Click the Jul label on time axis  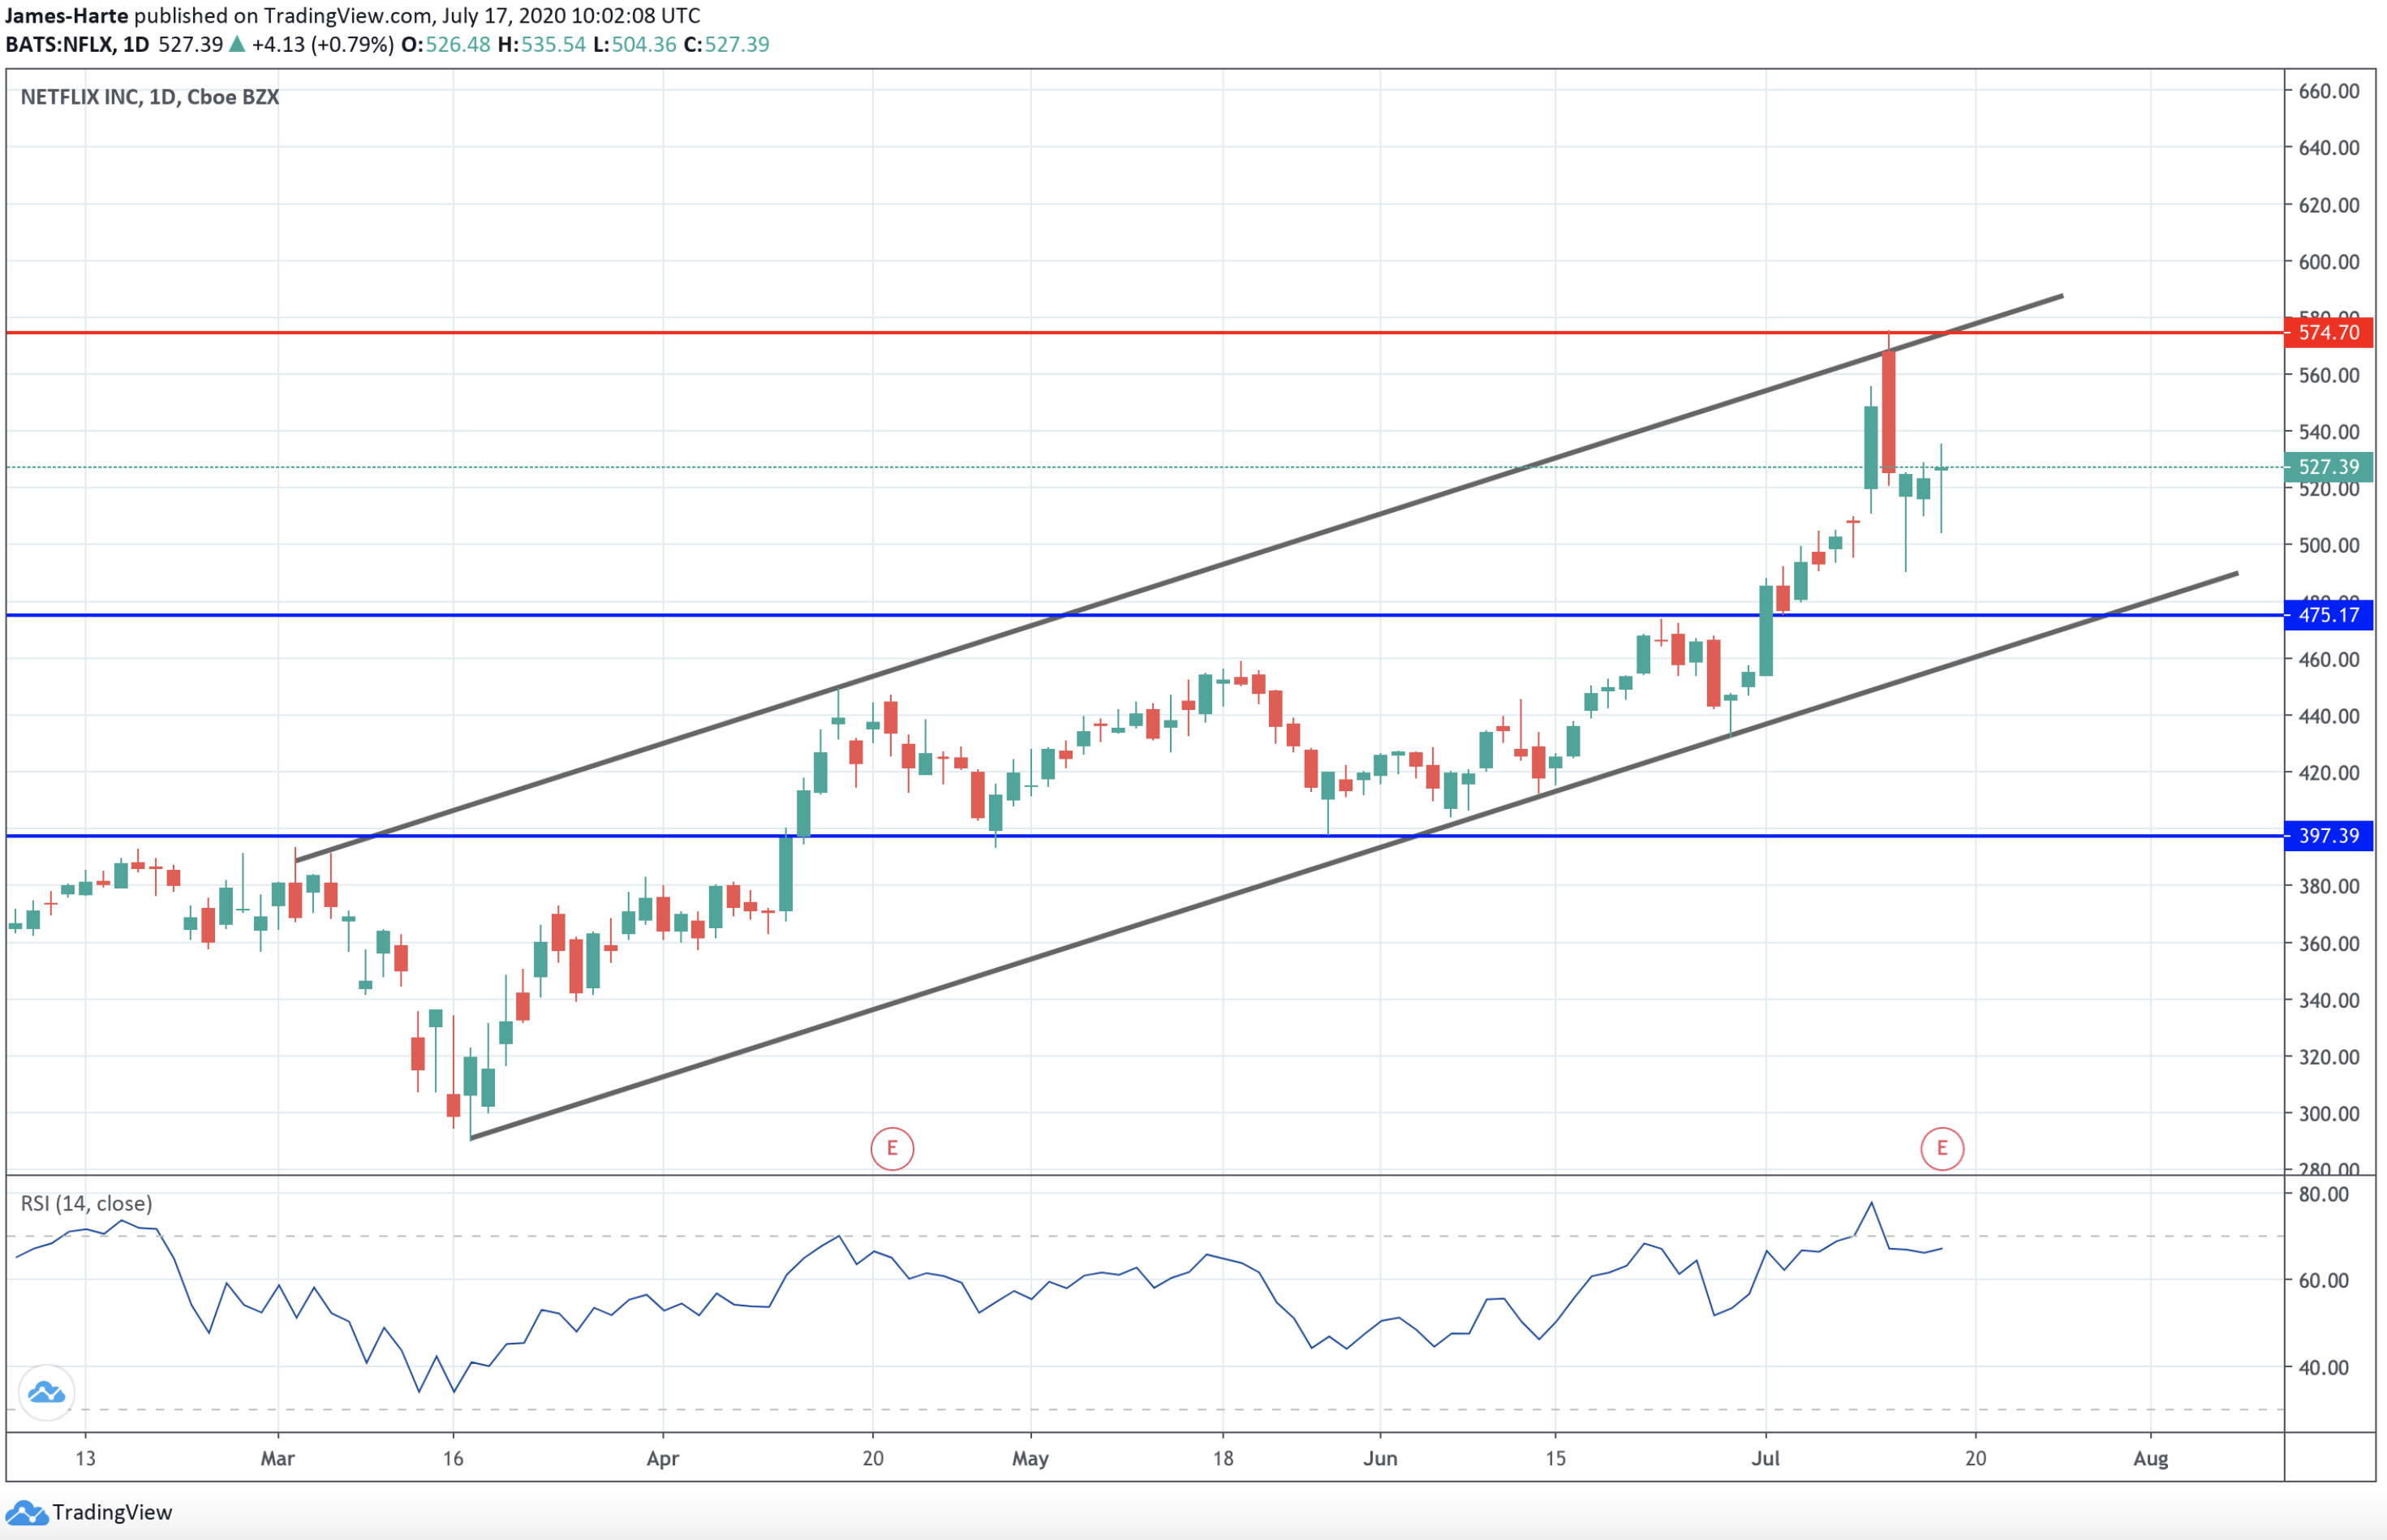(1765, 1458)
